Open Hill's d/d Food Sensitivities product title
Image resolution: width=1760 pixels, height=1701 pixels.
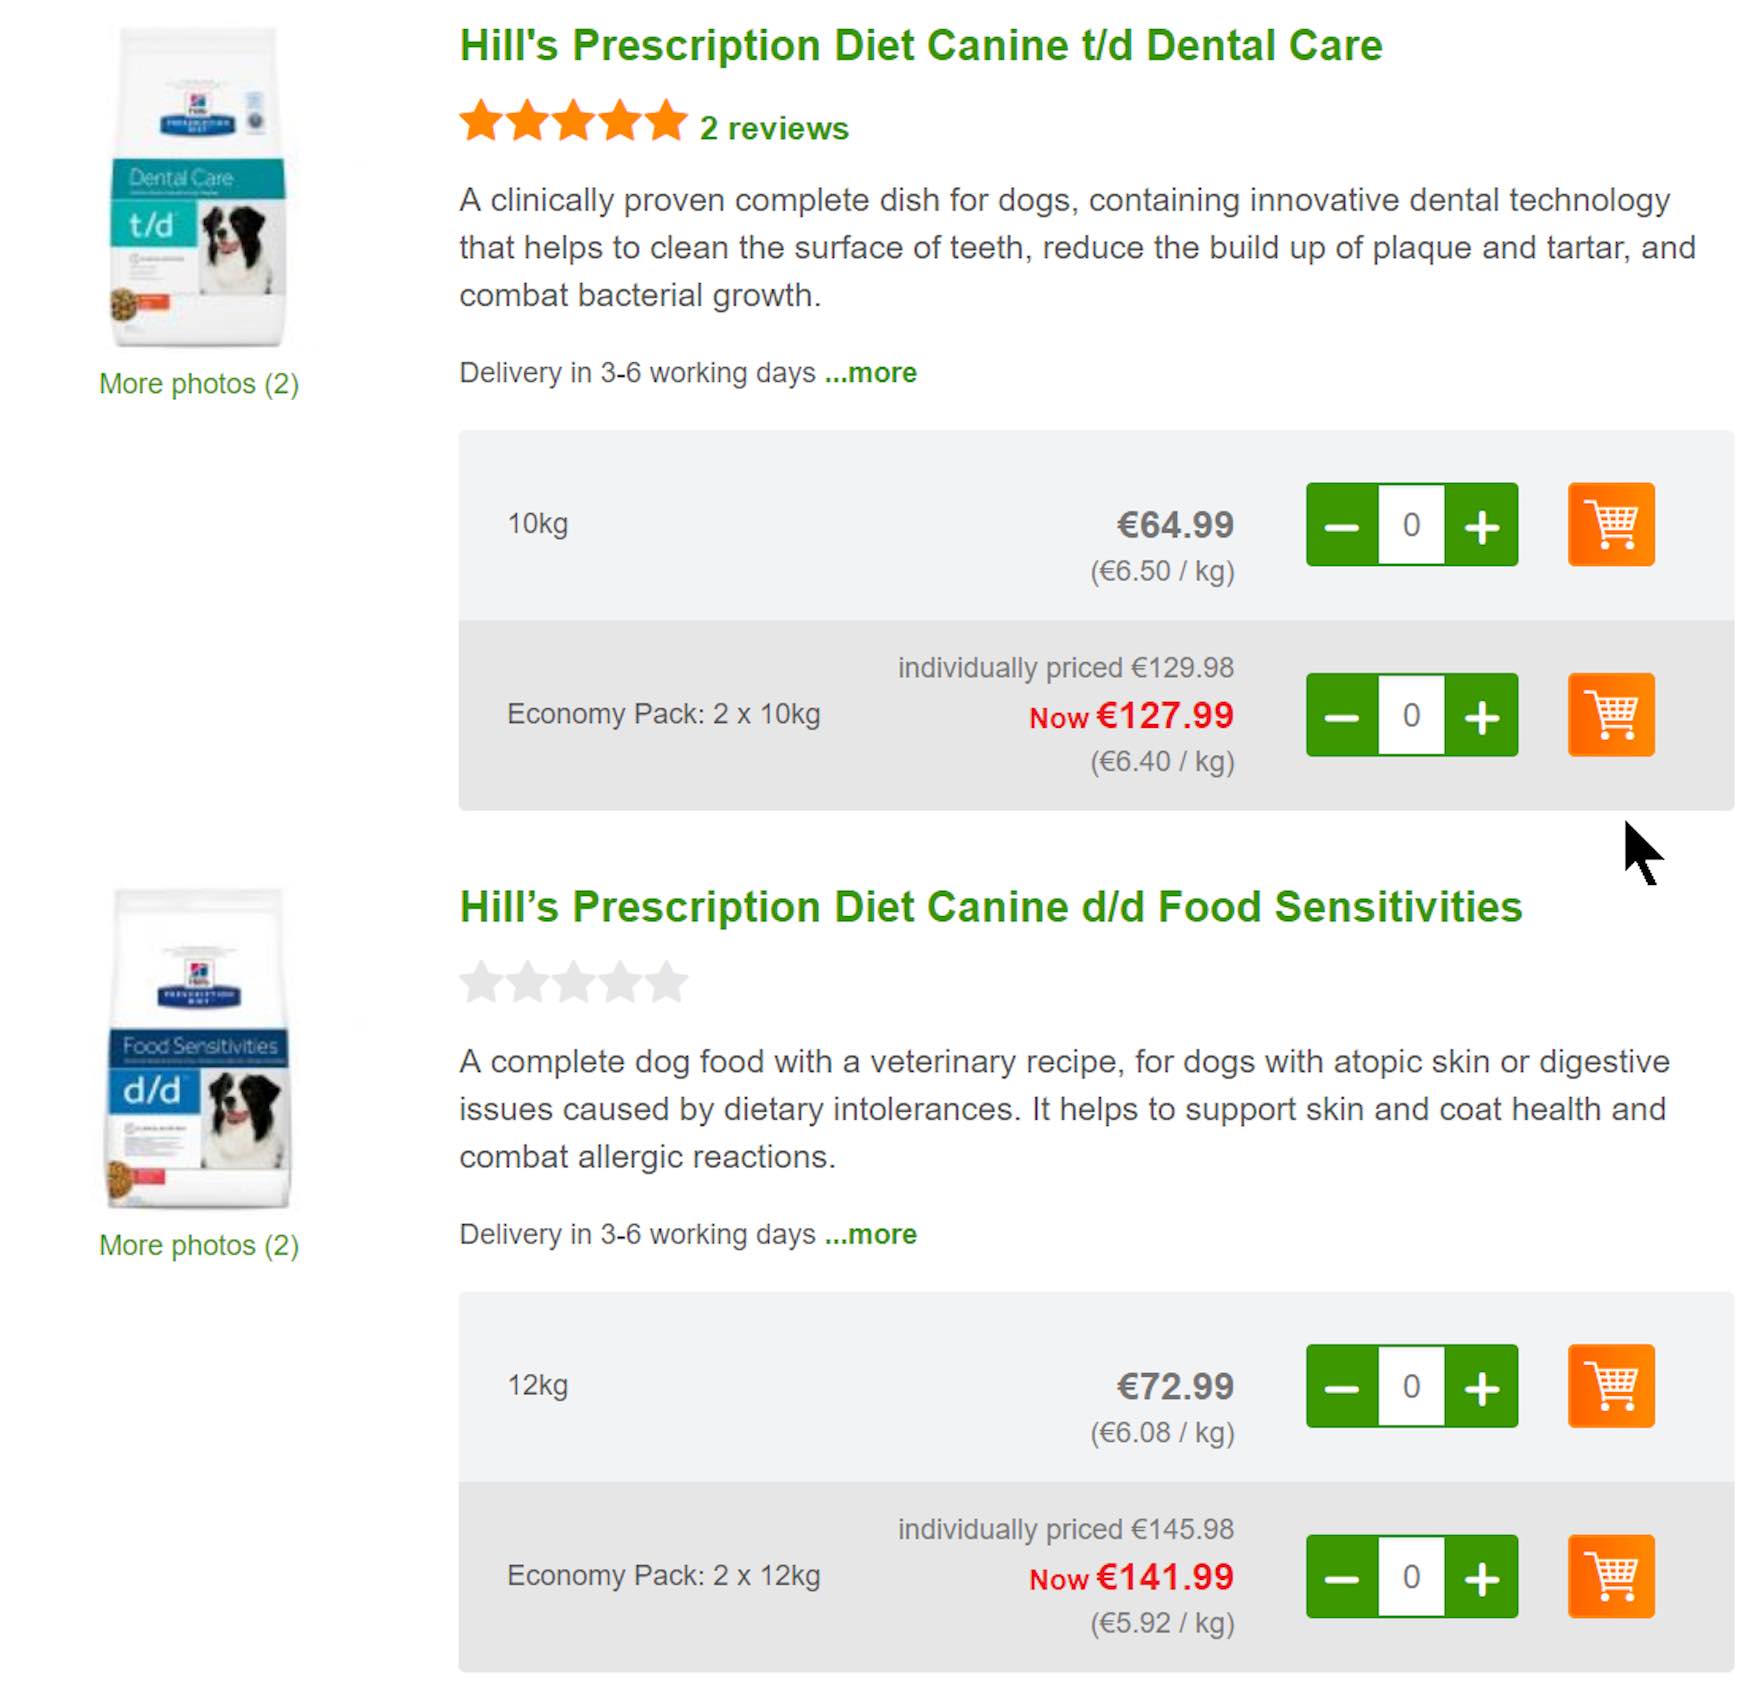(x=990, y=907)
